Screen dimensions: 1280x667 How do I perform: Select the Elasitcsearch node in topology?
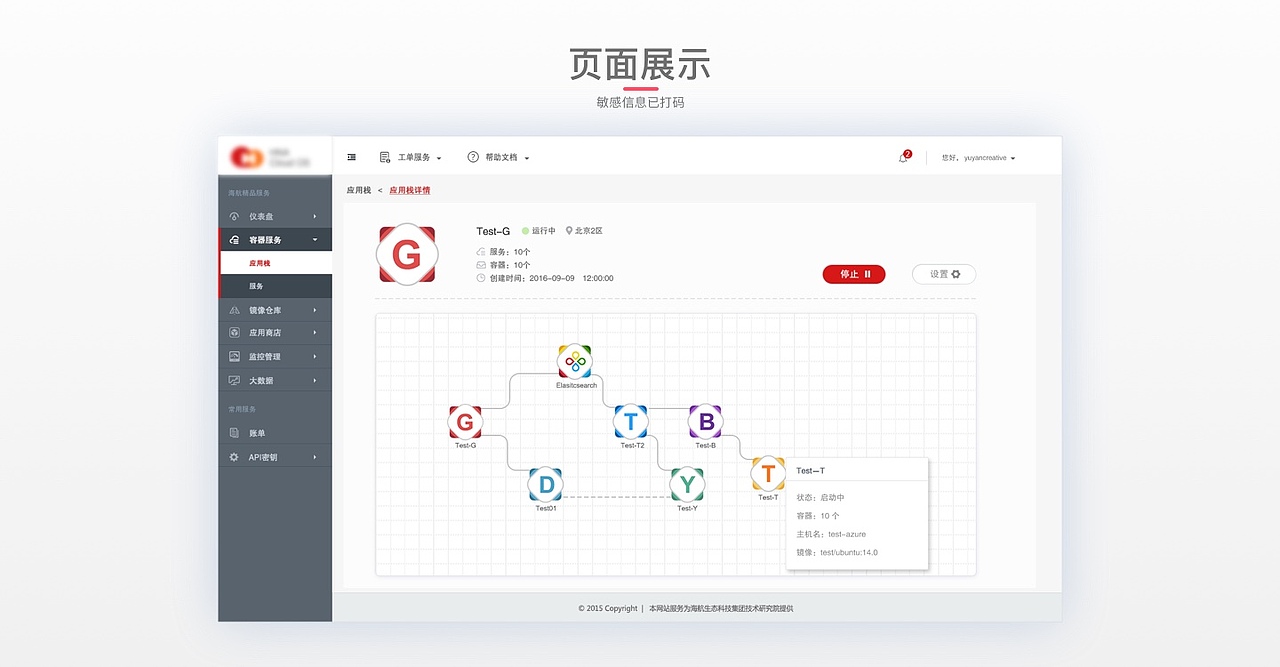pyautogui.click(x=575, y=361)
